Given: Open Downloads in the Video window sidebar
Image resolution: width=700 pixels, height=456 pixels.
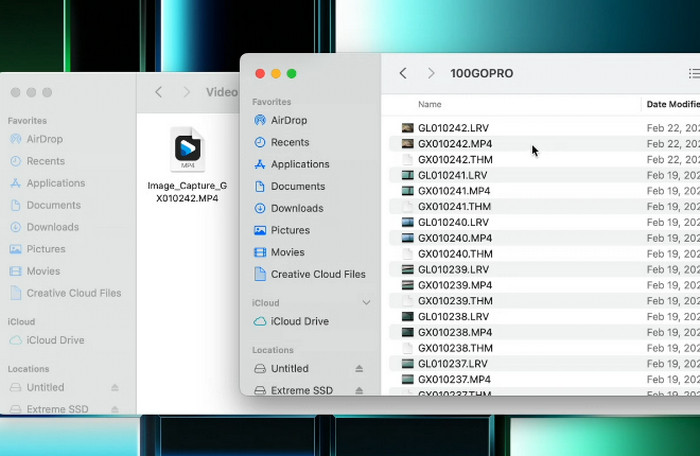Looking at the screenshot, I should (44, 227).
